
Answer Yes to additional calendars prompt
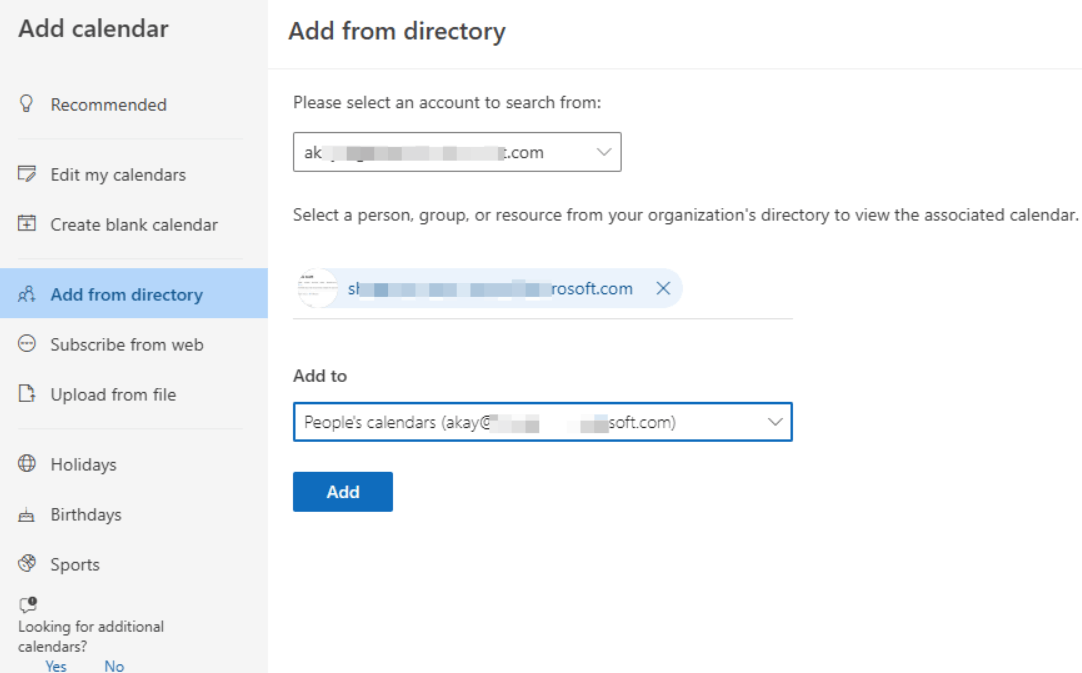pos(56,666)
